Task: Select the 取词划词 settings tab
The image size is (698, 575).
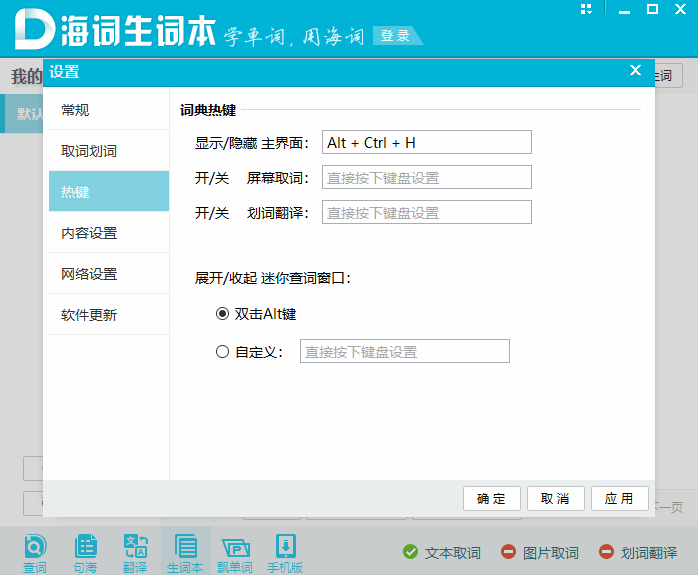Action: coord(109,151)
